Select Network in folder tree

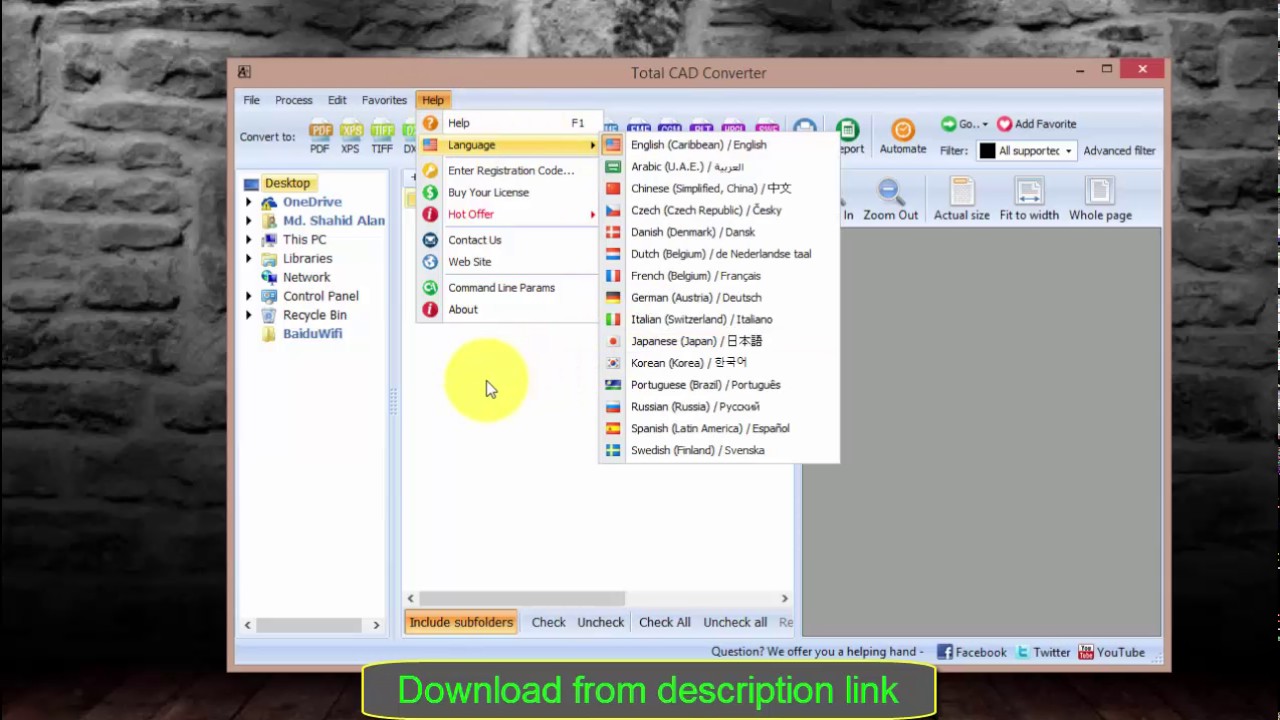point(306,277)
